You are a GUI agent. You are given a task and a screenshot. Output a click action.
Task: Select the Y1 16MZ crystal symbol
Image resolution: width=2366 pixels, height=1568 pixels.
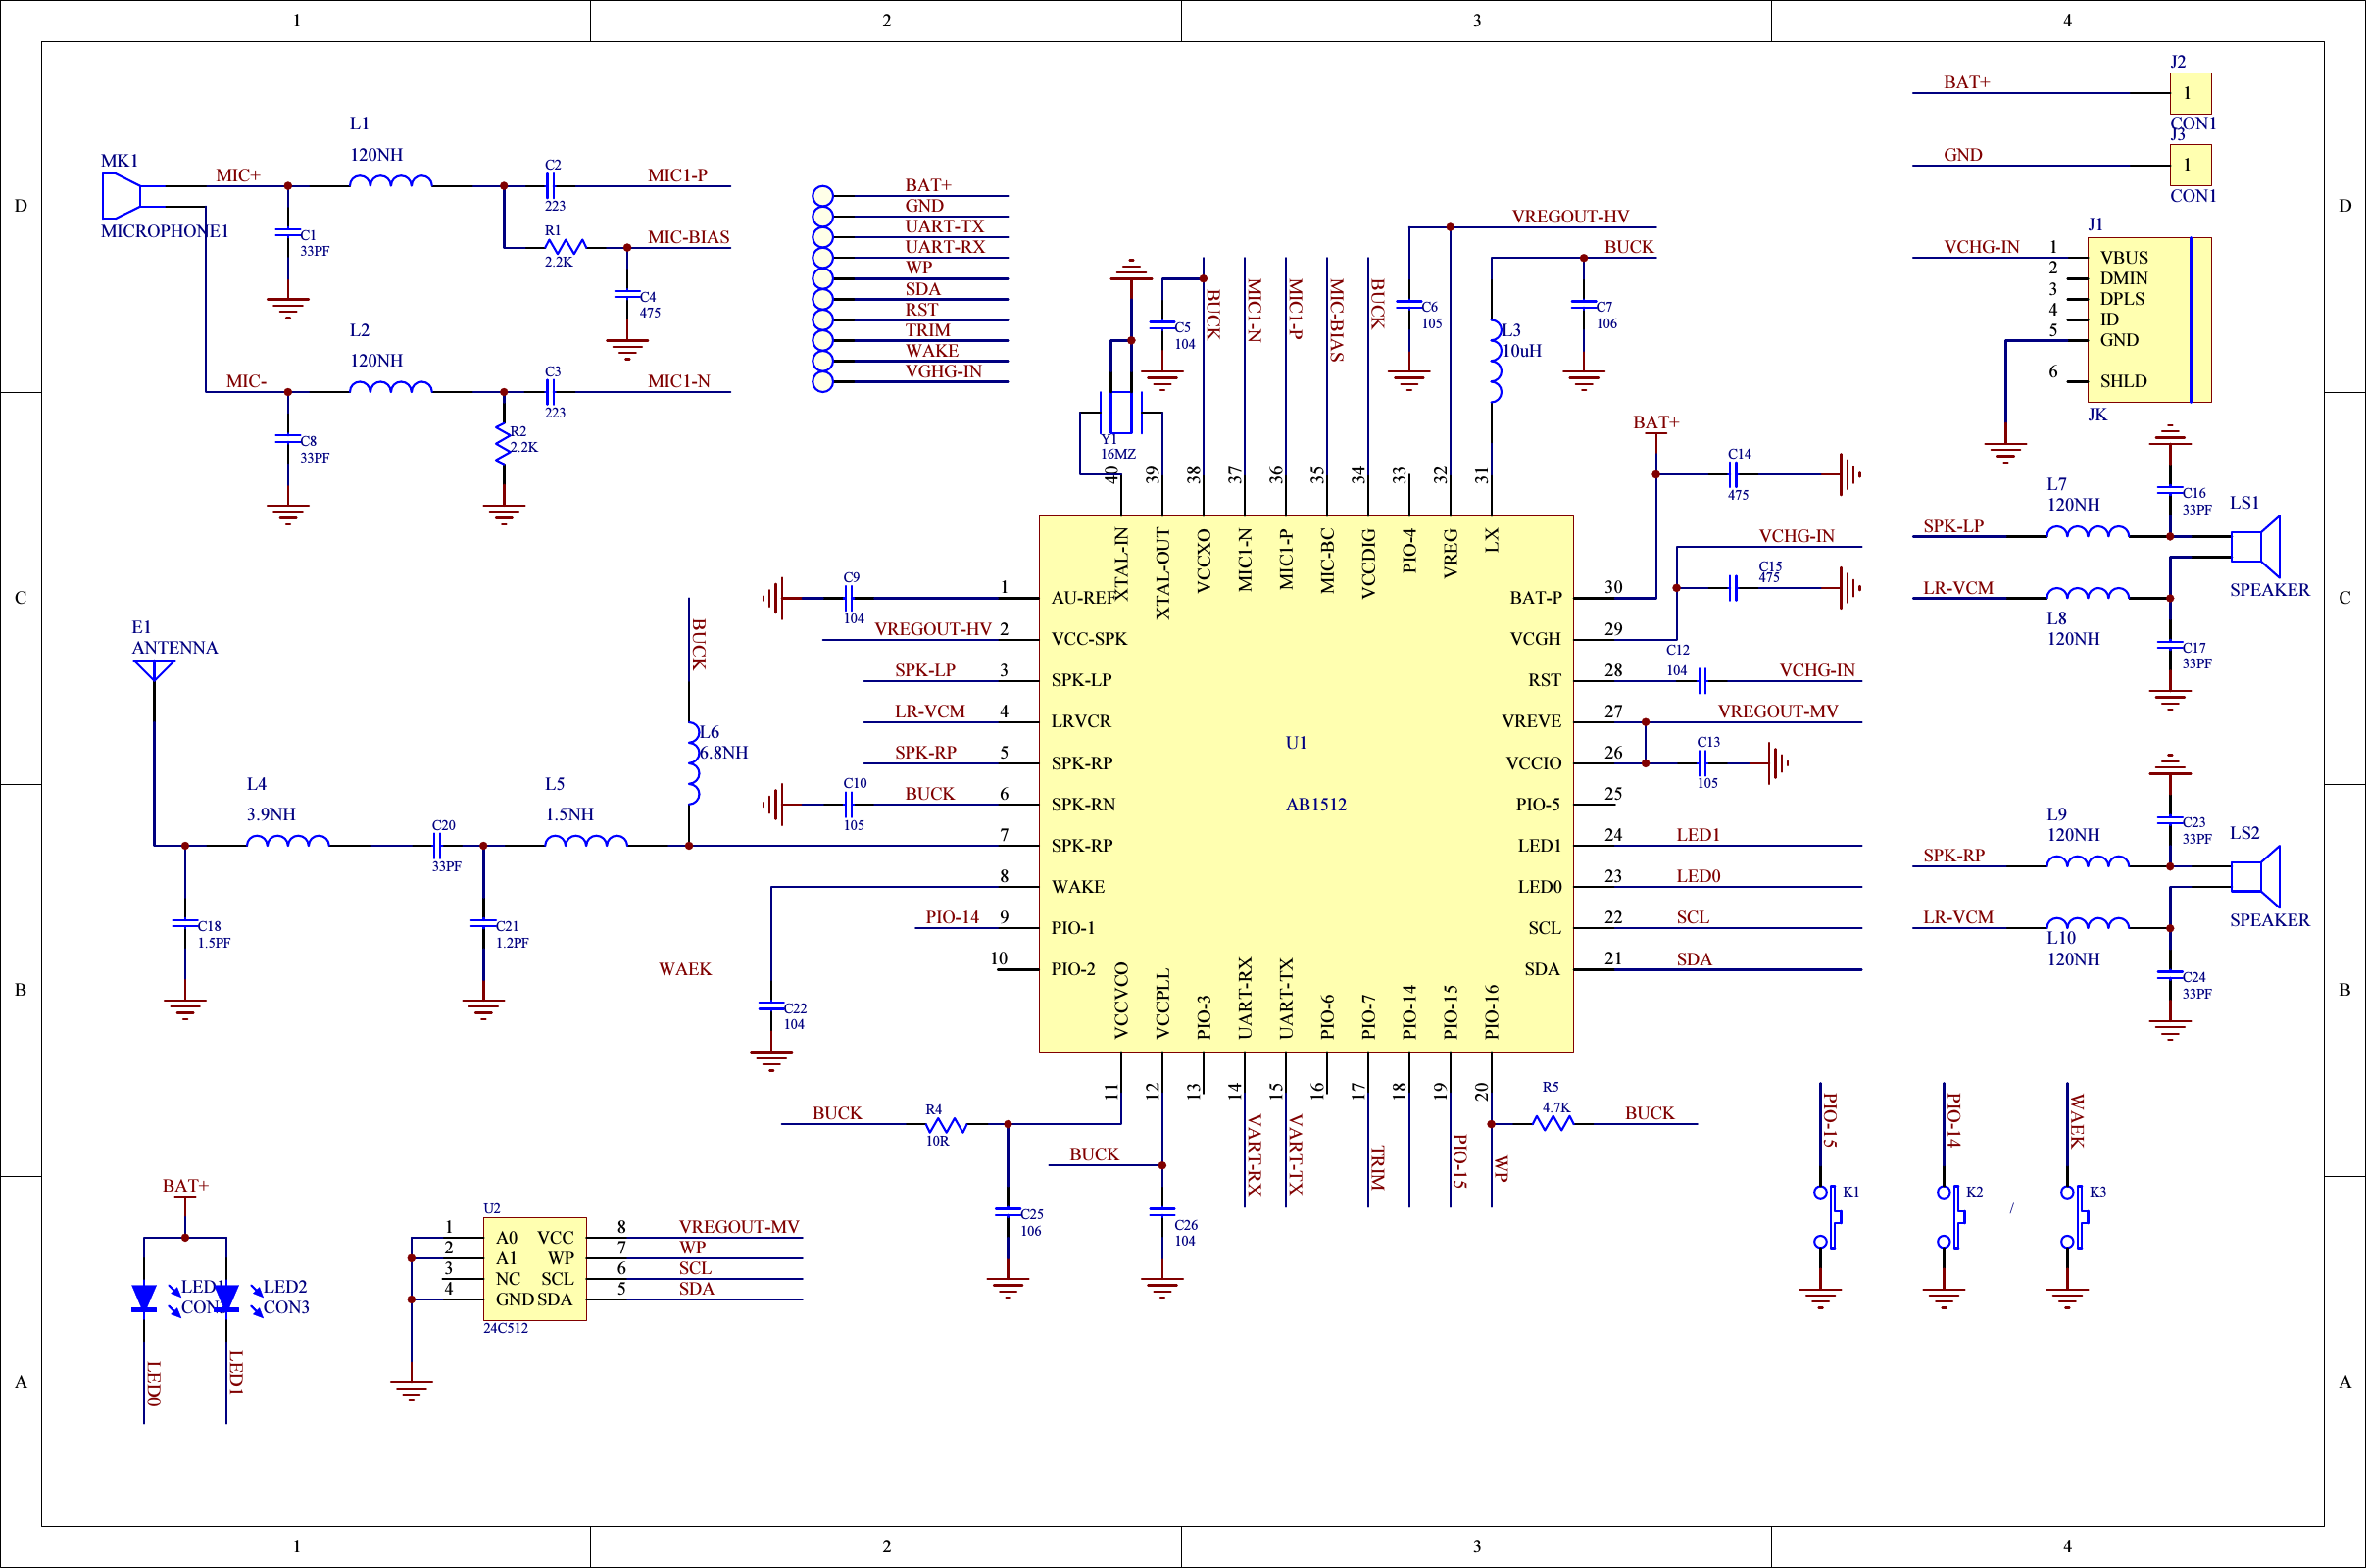[1121, 412]
